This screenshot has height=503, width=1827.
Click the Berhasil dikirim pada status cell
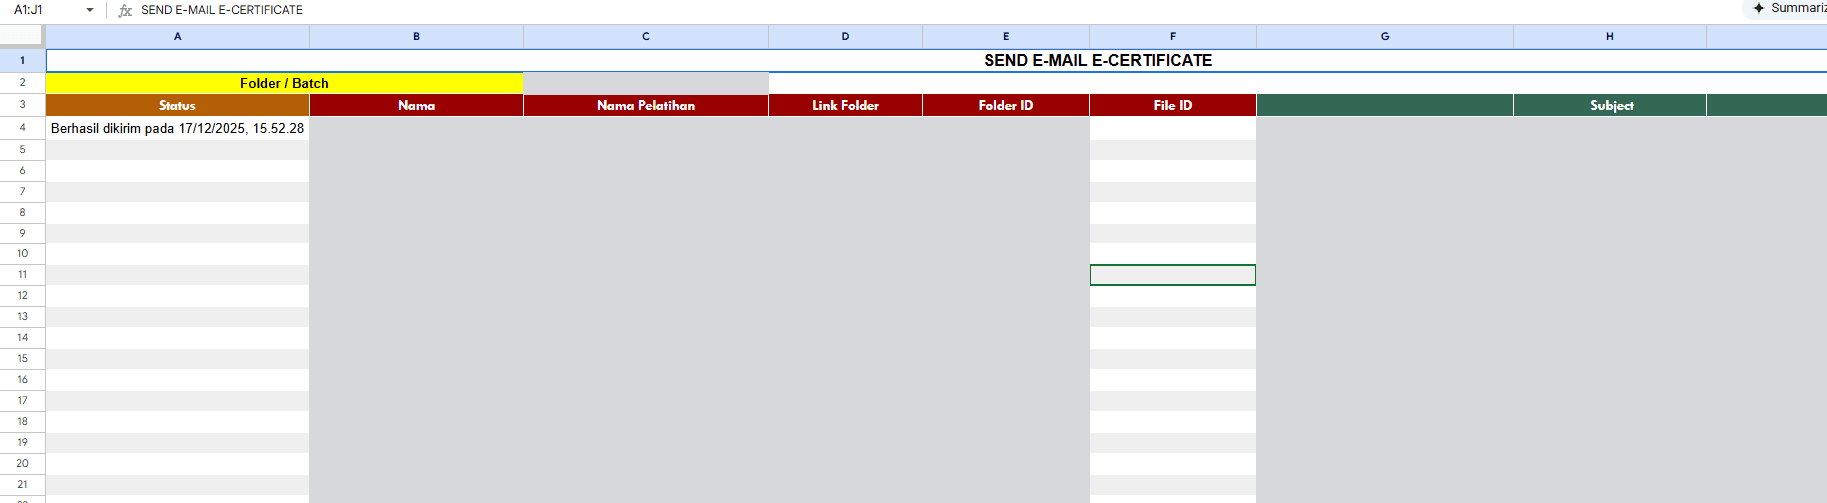point(177,128)
